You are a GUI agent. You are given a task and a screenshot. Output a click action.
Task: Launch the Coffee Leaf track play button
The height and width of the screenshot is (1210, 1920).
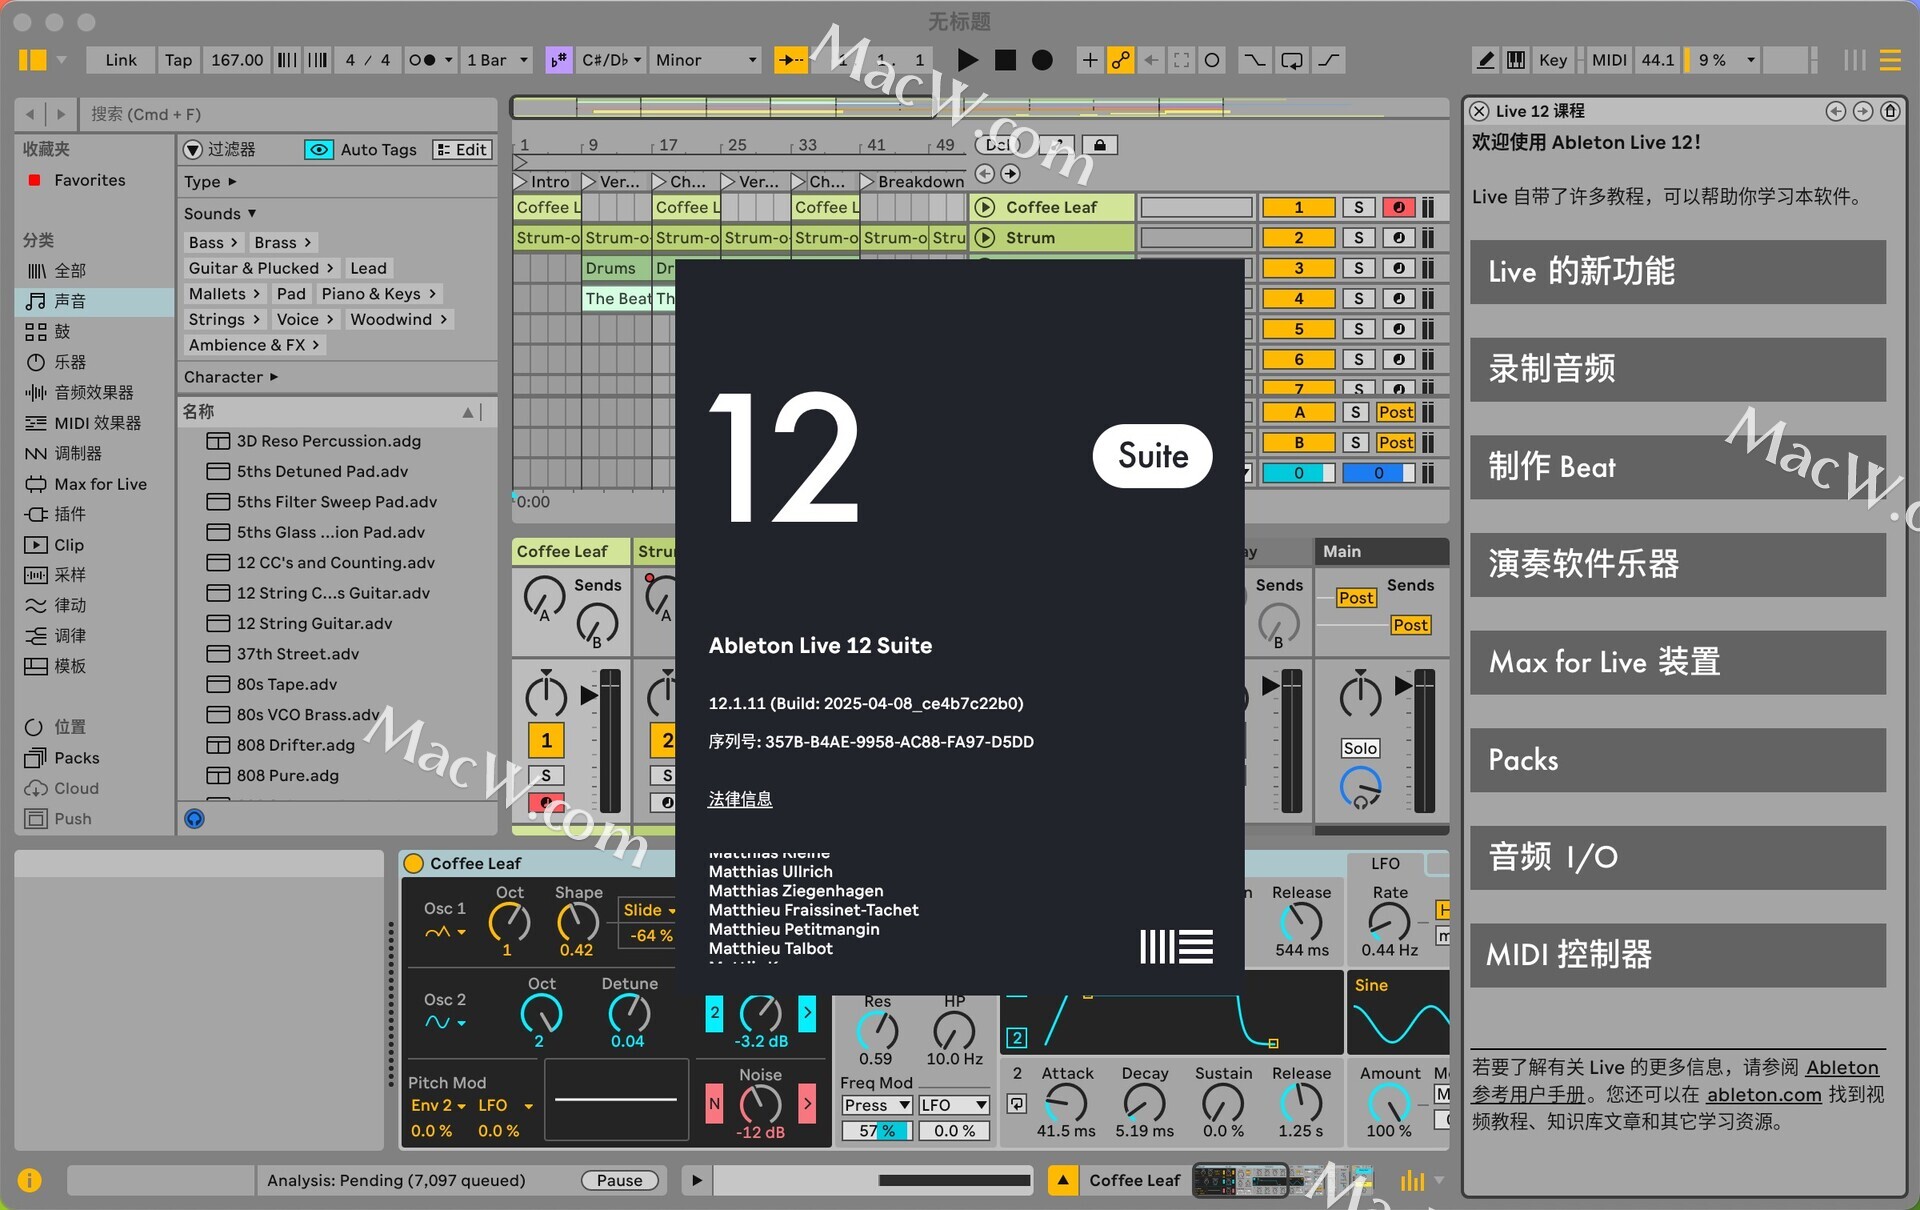pyautogui.click(x=985, y=207)
